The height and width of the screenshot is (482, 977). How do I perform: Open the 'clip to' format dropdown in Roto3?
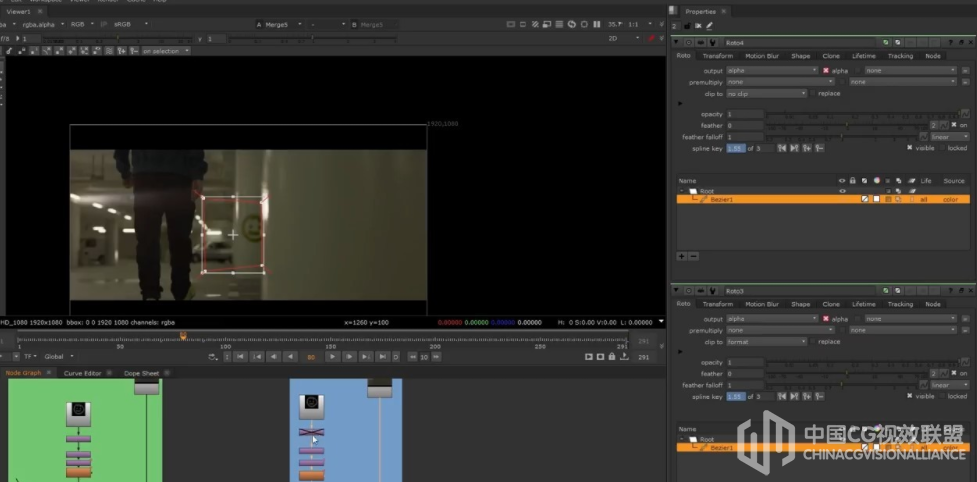pos(767,342)
